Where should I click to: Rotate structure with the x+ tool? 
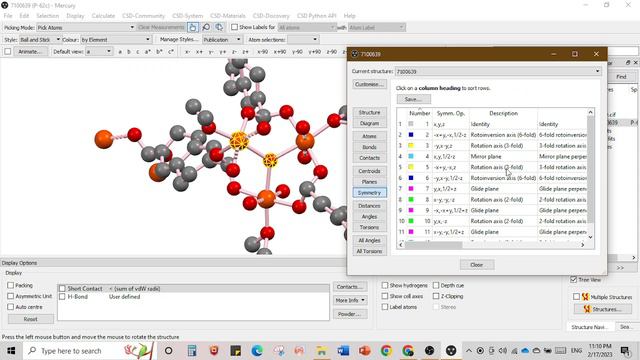click(199, 52)
